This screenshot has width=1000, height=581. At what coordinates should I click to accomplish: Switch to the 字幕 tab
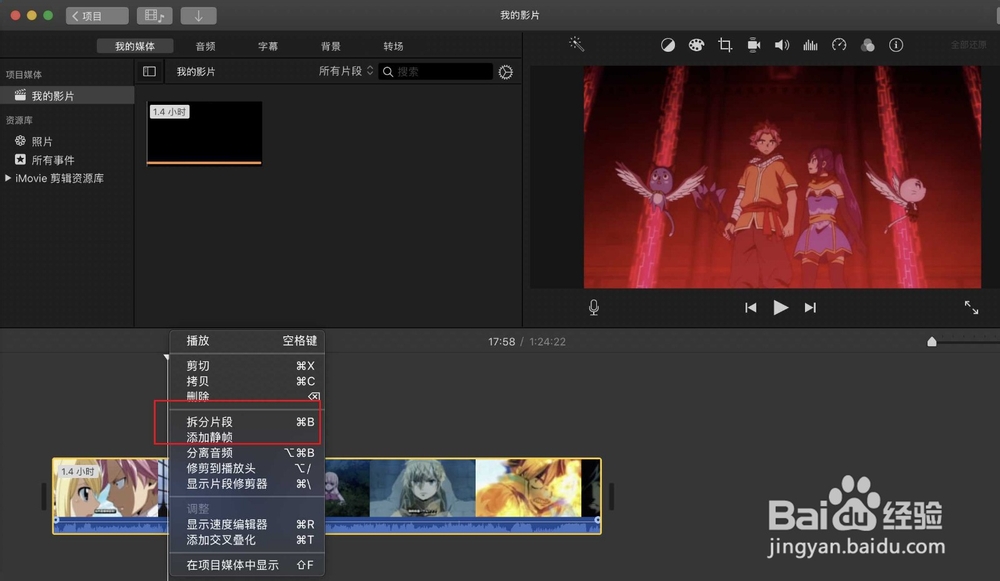pos(268,46)
